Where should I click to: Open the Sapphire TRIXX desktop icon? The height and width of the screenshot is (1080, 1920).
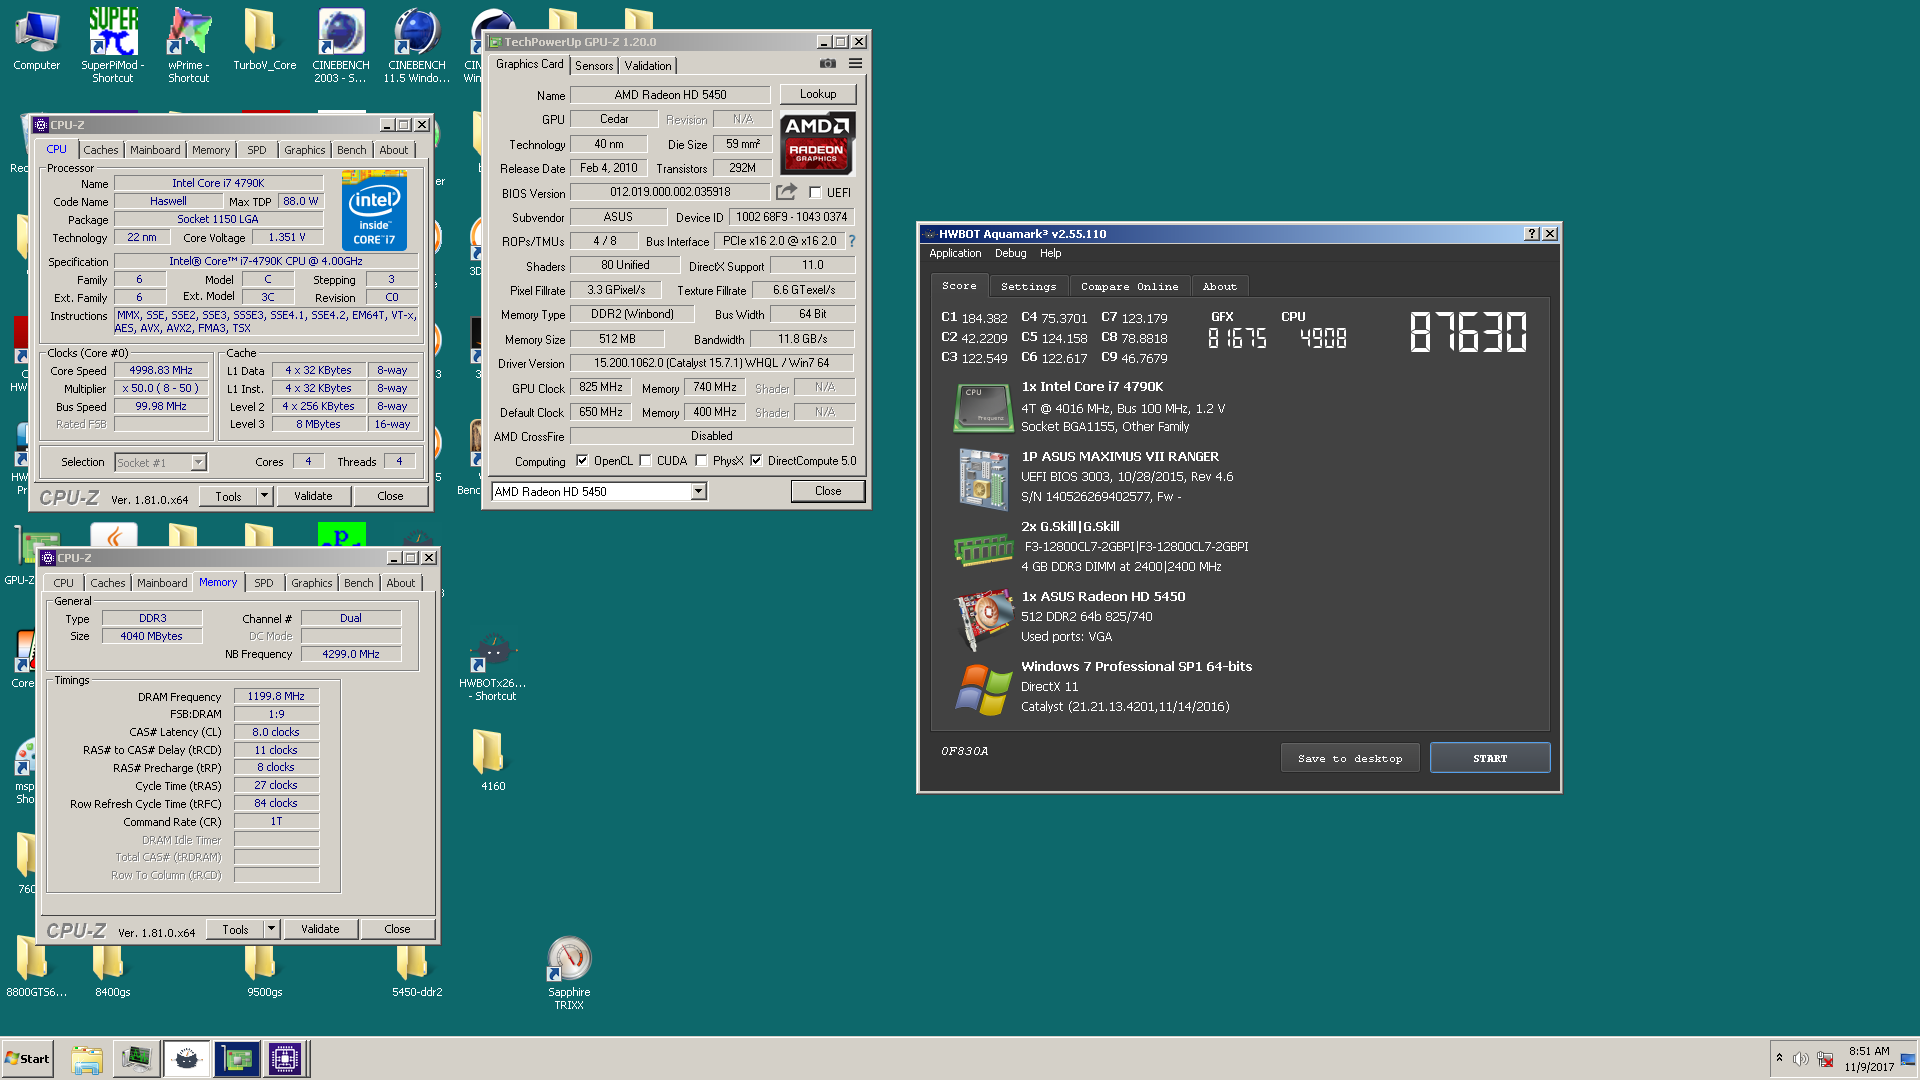point(569,973)
